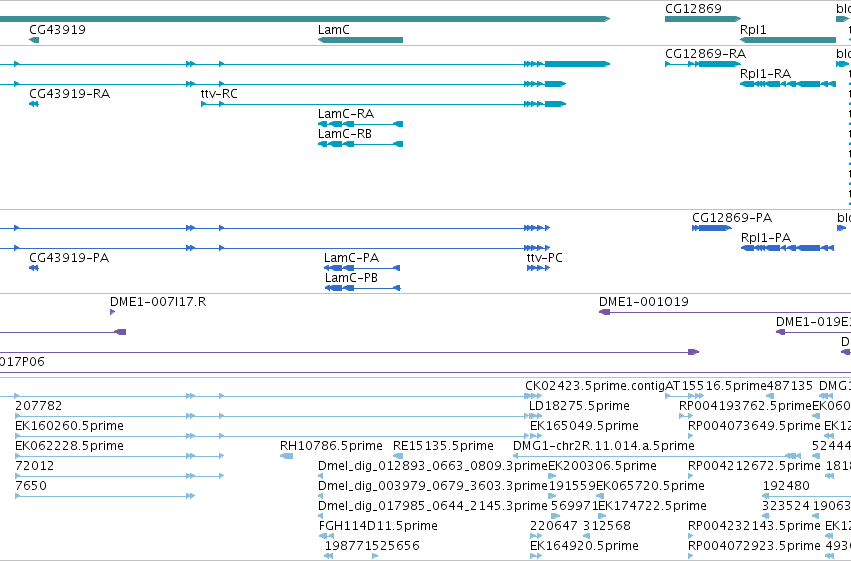
Task: Click the AT15516.5prime EST label
Action: [715, 386]
